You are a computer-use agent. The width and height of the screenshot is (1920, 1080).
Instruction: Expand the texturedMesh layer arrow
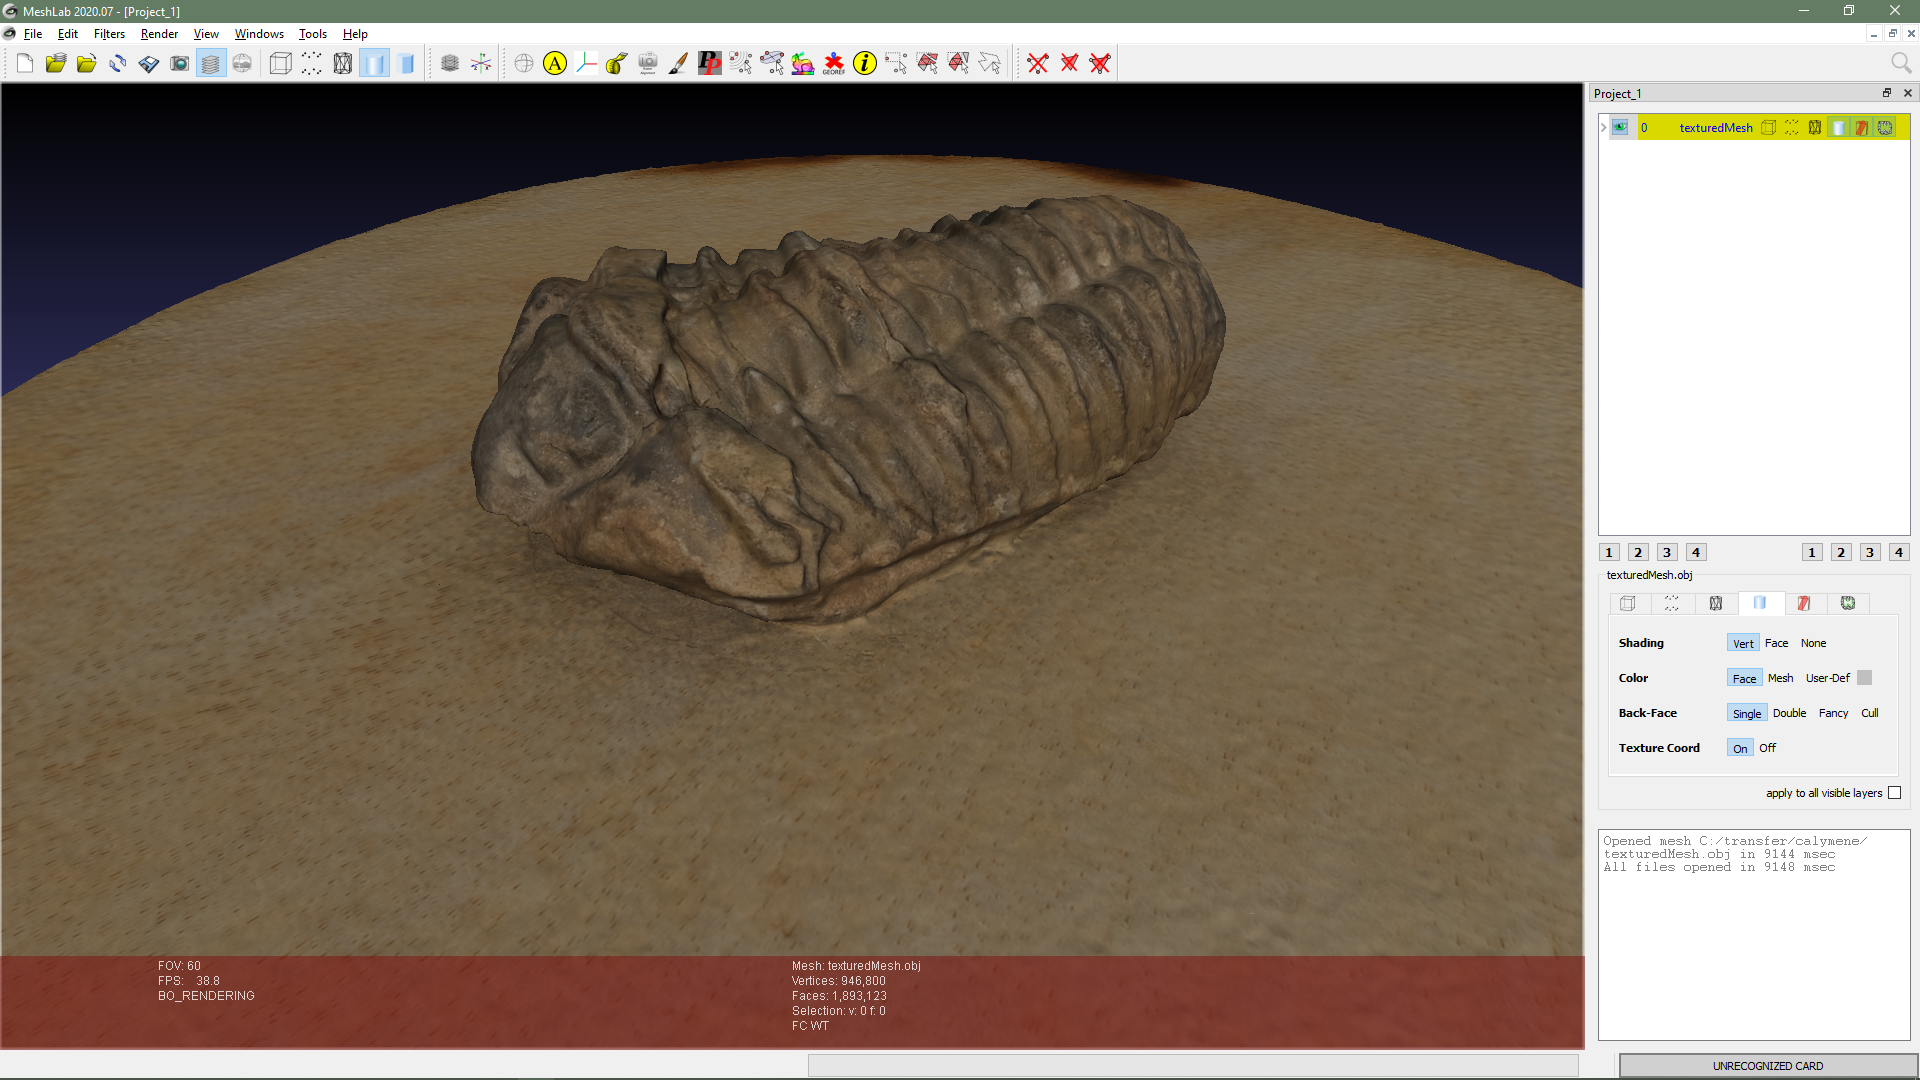pos(1603,128)
